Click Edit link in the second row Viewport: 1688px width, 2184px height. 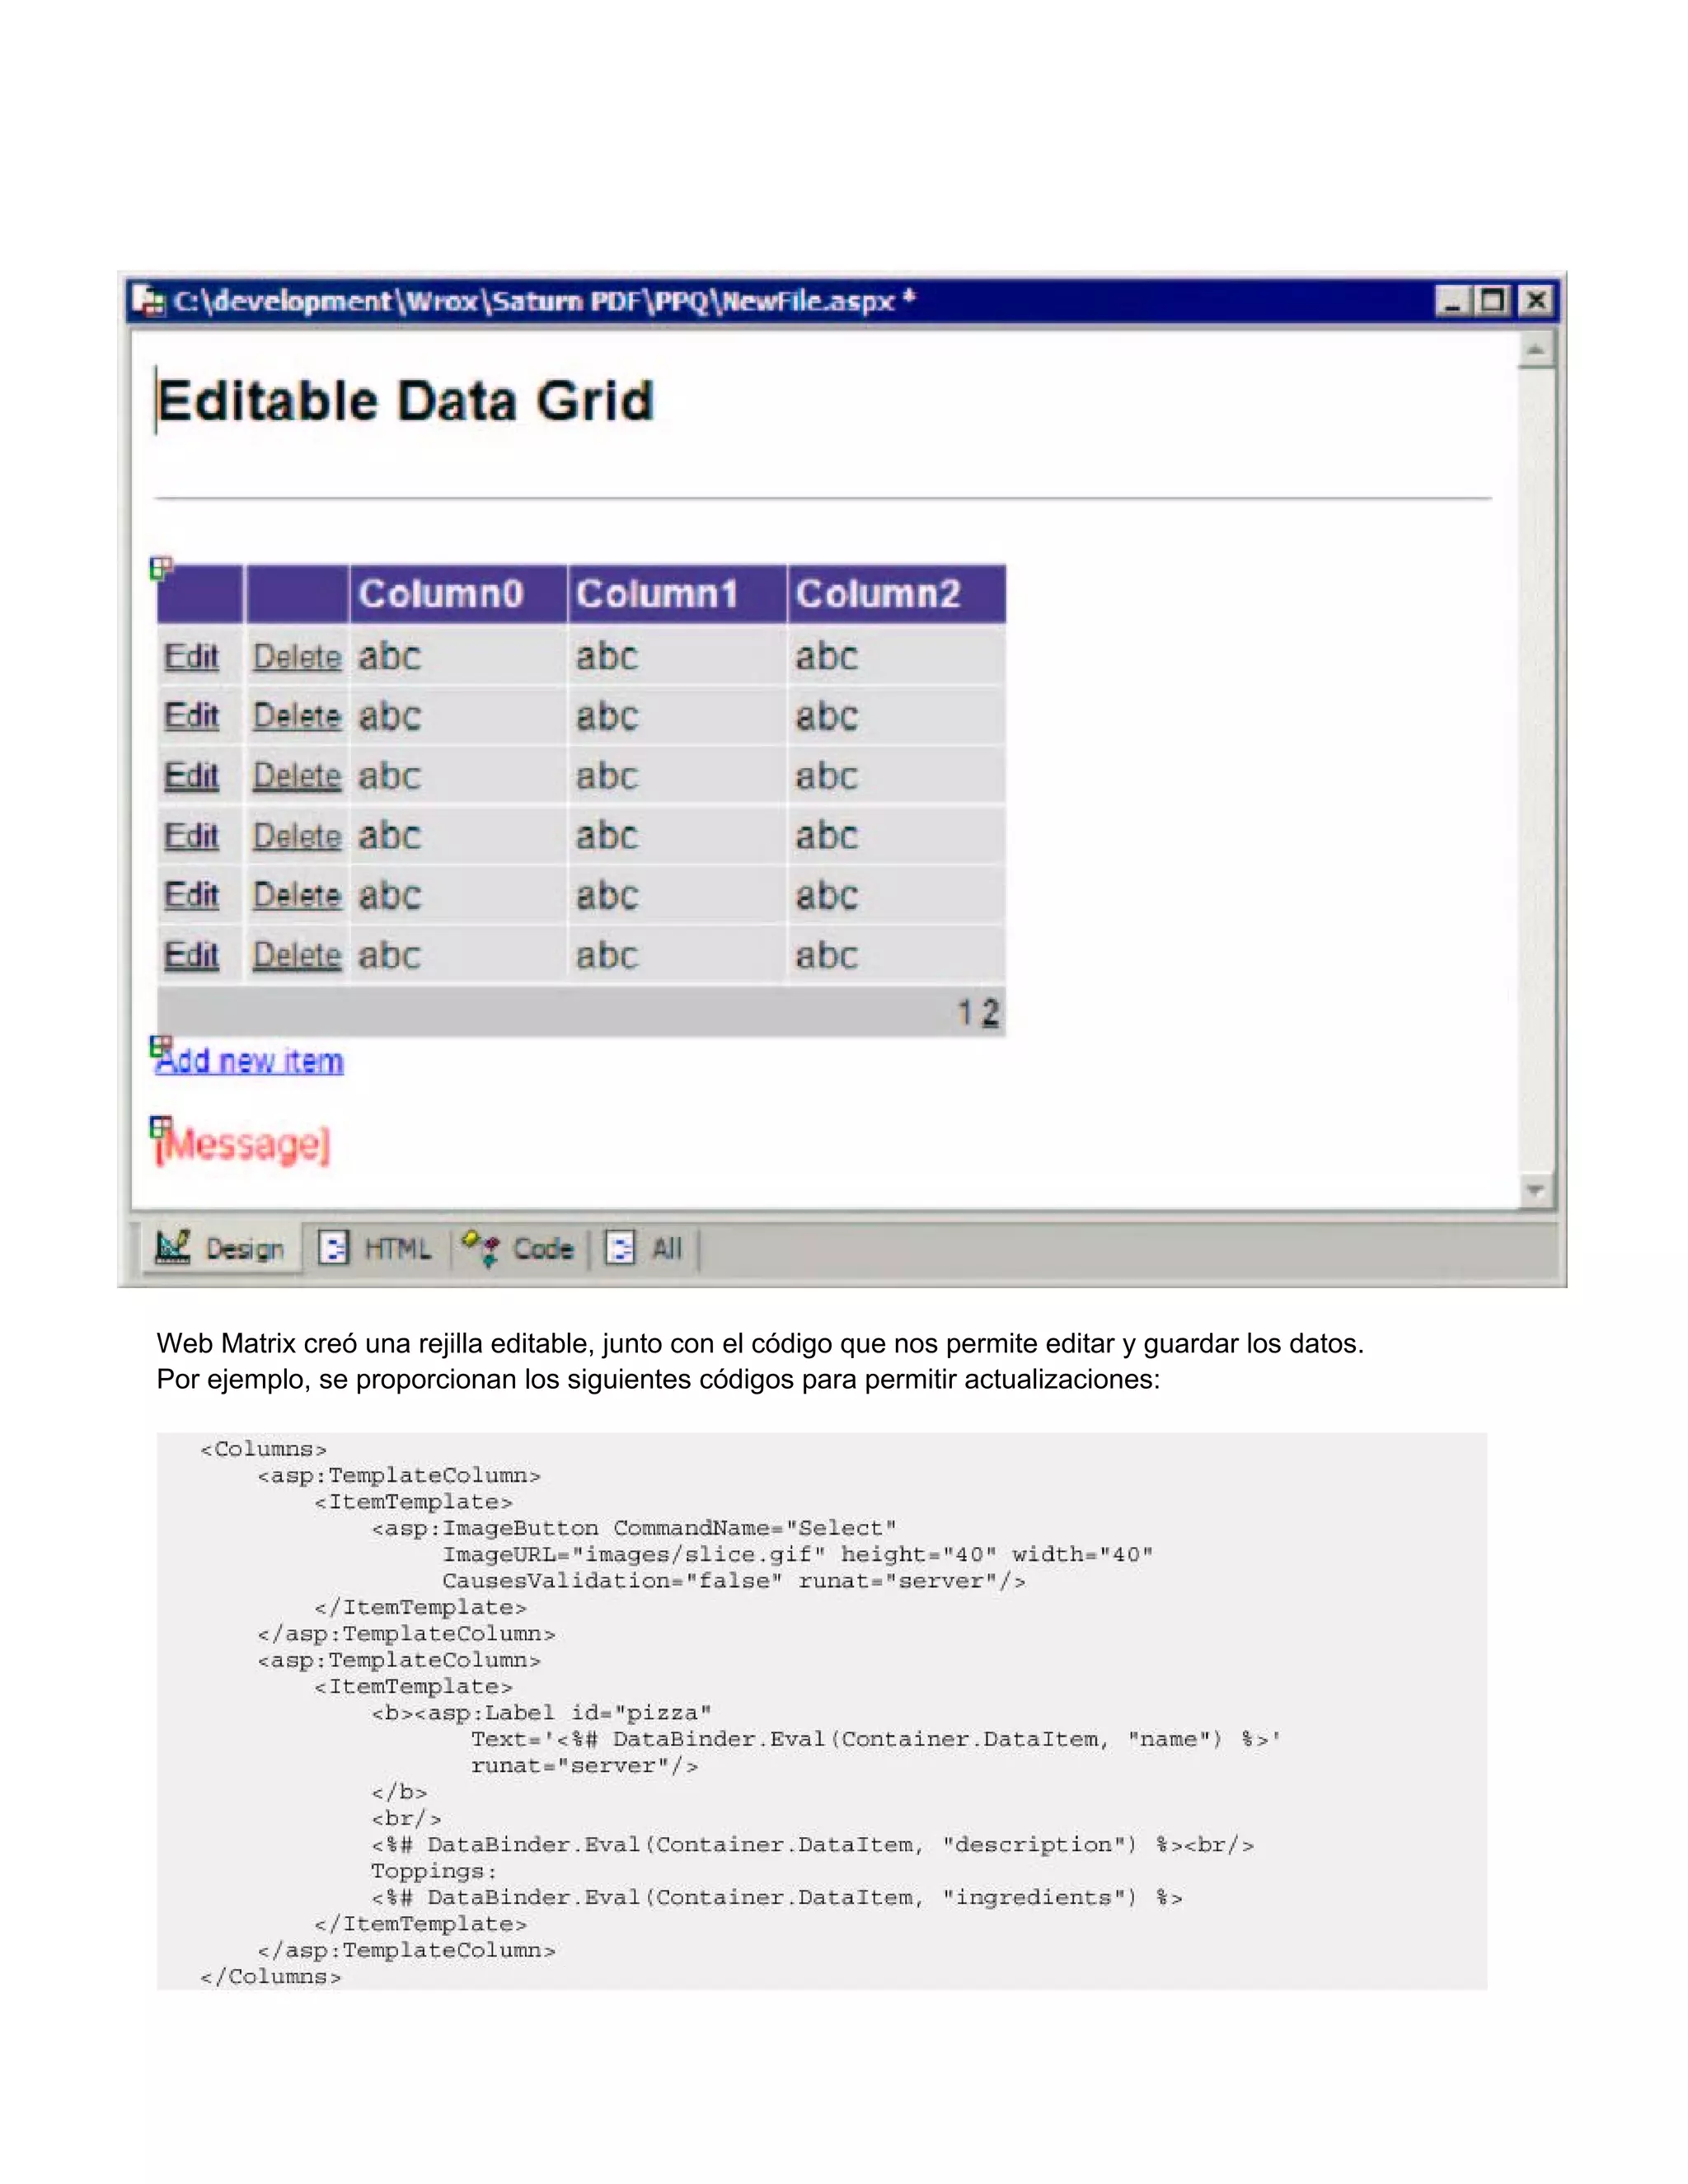tap(192, 716)
